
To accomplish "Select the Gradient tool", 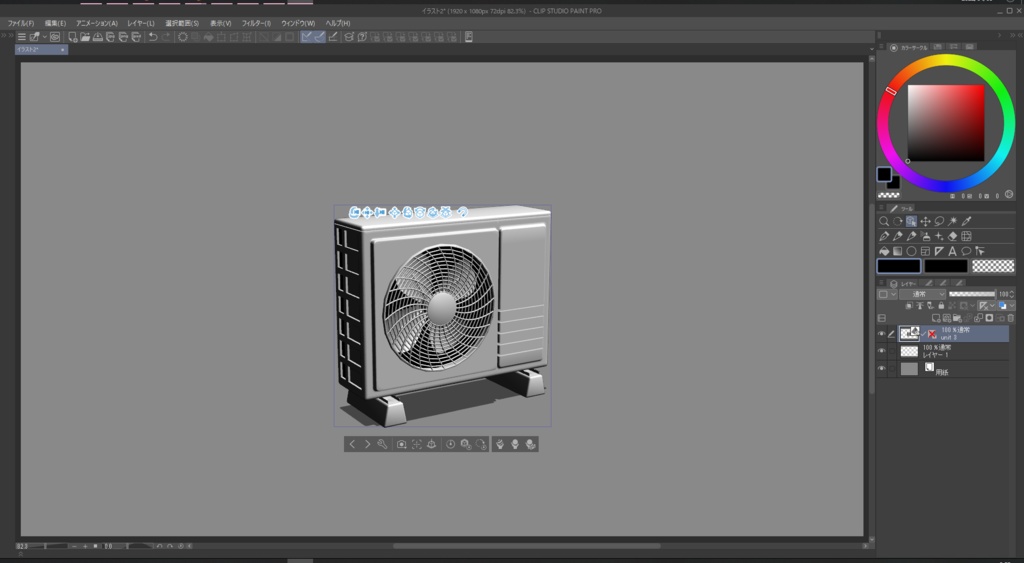I will click(x=898, y=251).
